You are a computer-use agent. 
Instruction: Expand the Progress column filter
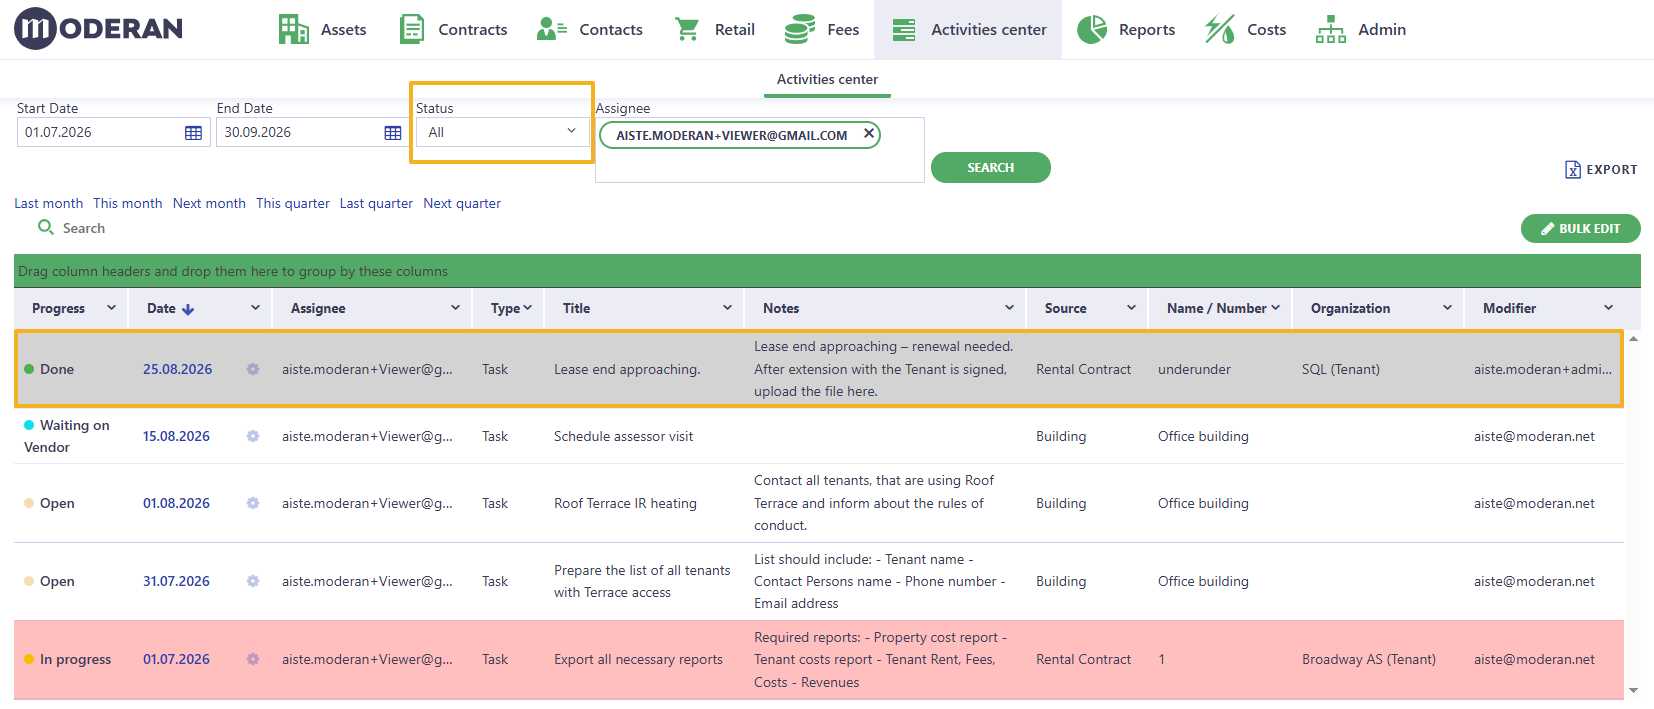[x=111, y=308]
